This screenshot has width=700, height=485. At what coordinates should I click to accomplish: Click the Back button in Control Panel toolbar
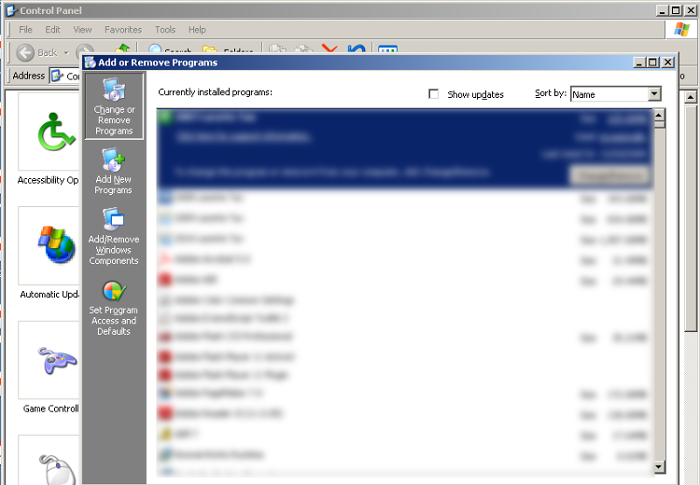pyautogui.click(x=40, y=52)
